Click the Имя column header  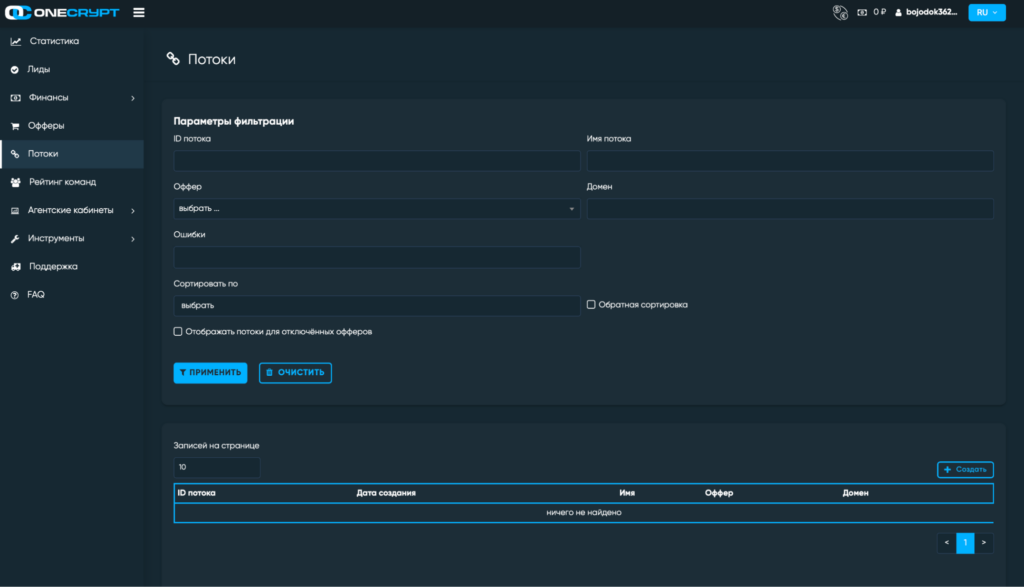[627, 493]
